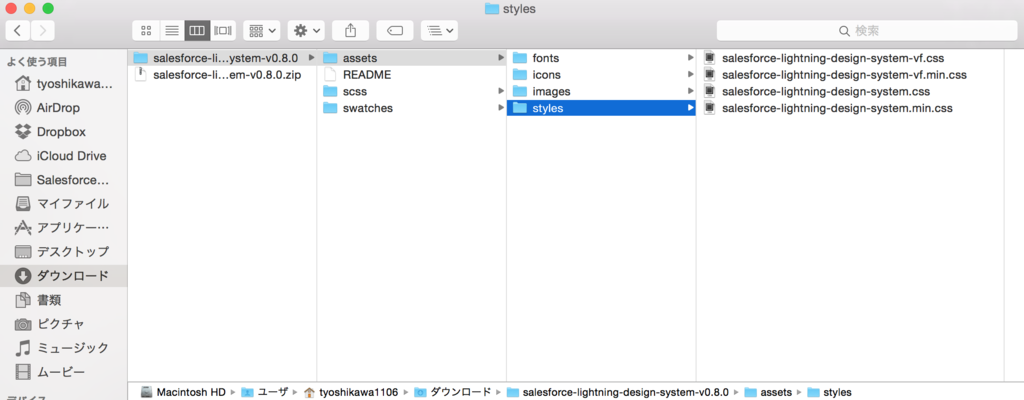The image size is (1024, 400).
Task: Switch to icon view
Action: [146, 30]
